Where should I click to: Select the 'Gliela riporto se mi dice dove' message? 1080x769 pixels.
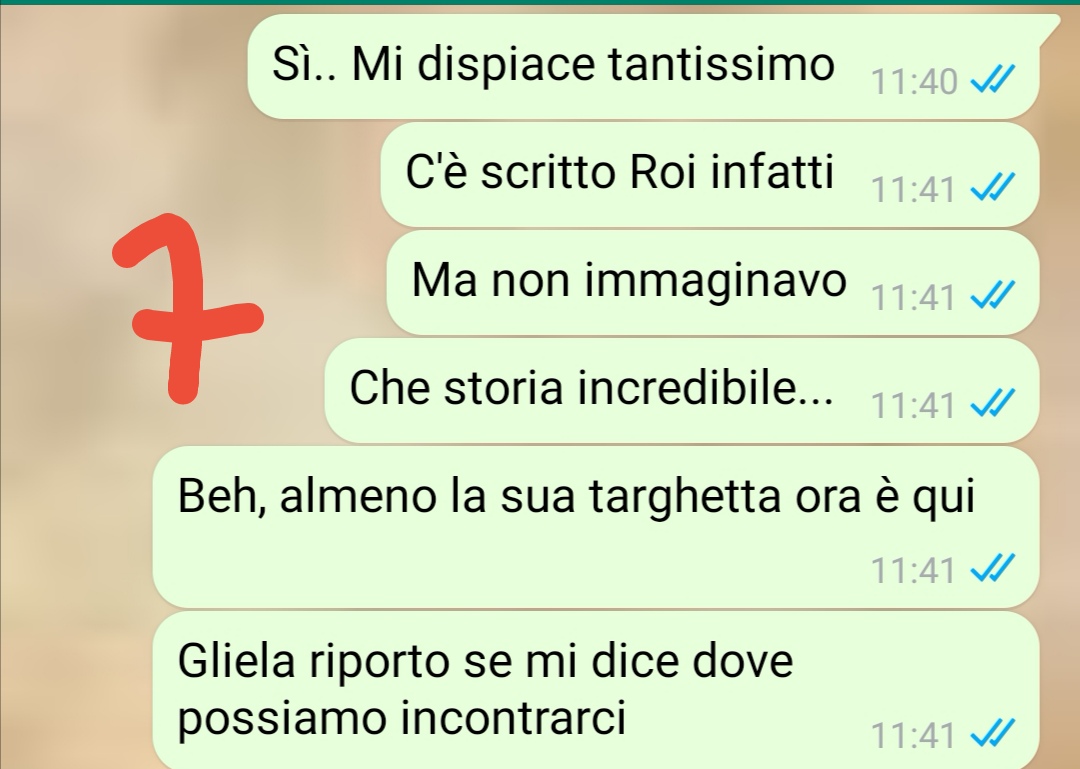[595, 690]
